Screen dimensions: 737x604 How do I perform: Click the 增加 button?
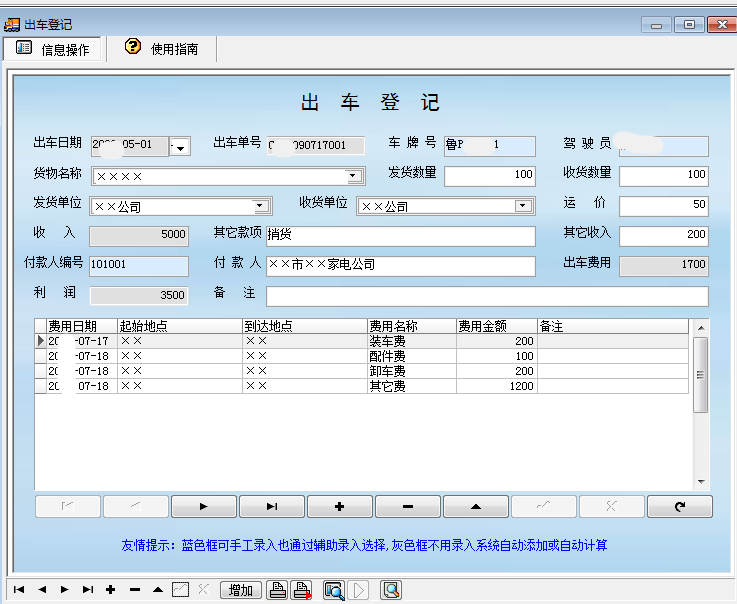[241, 590]
